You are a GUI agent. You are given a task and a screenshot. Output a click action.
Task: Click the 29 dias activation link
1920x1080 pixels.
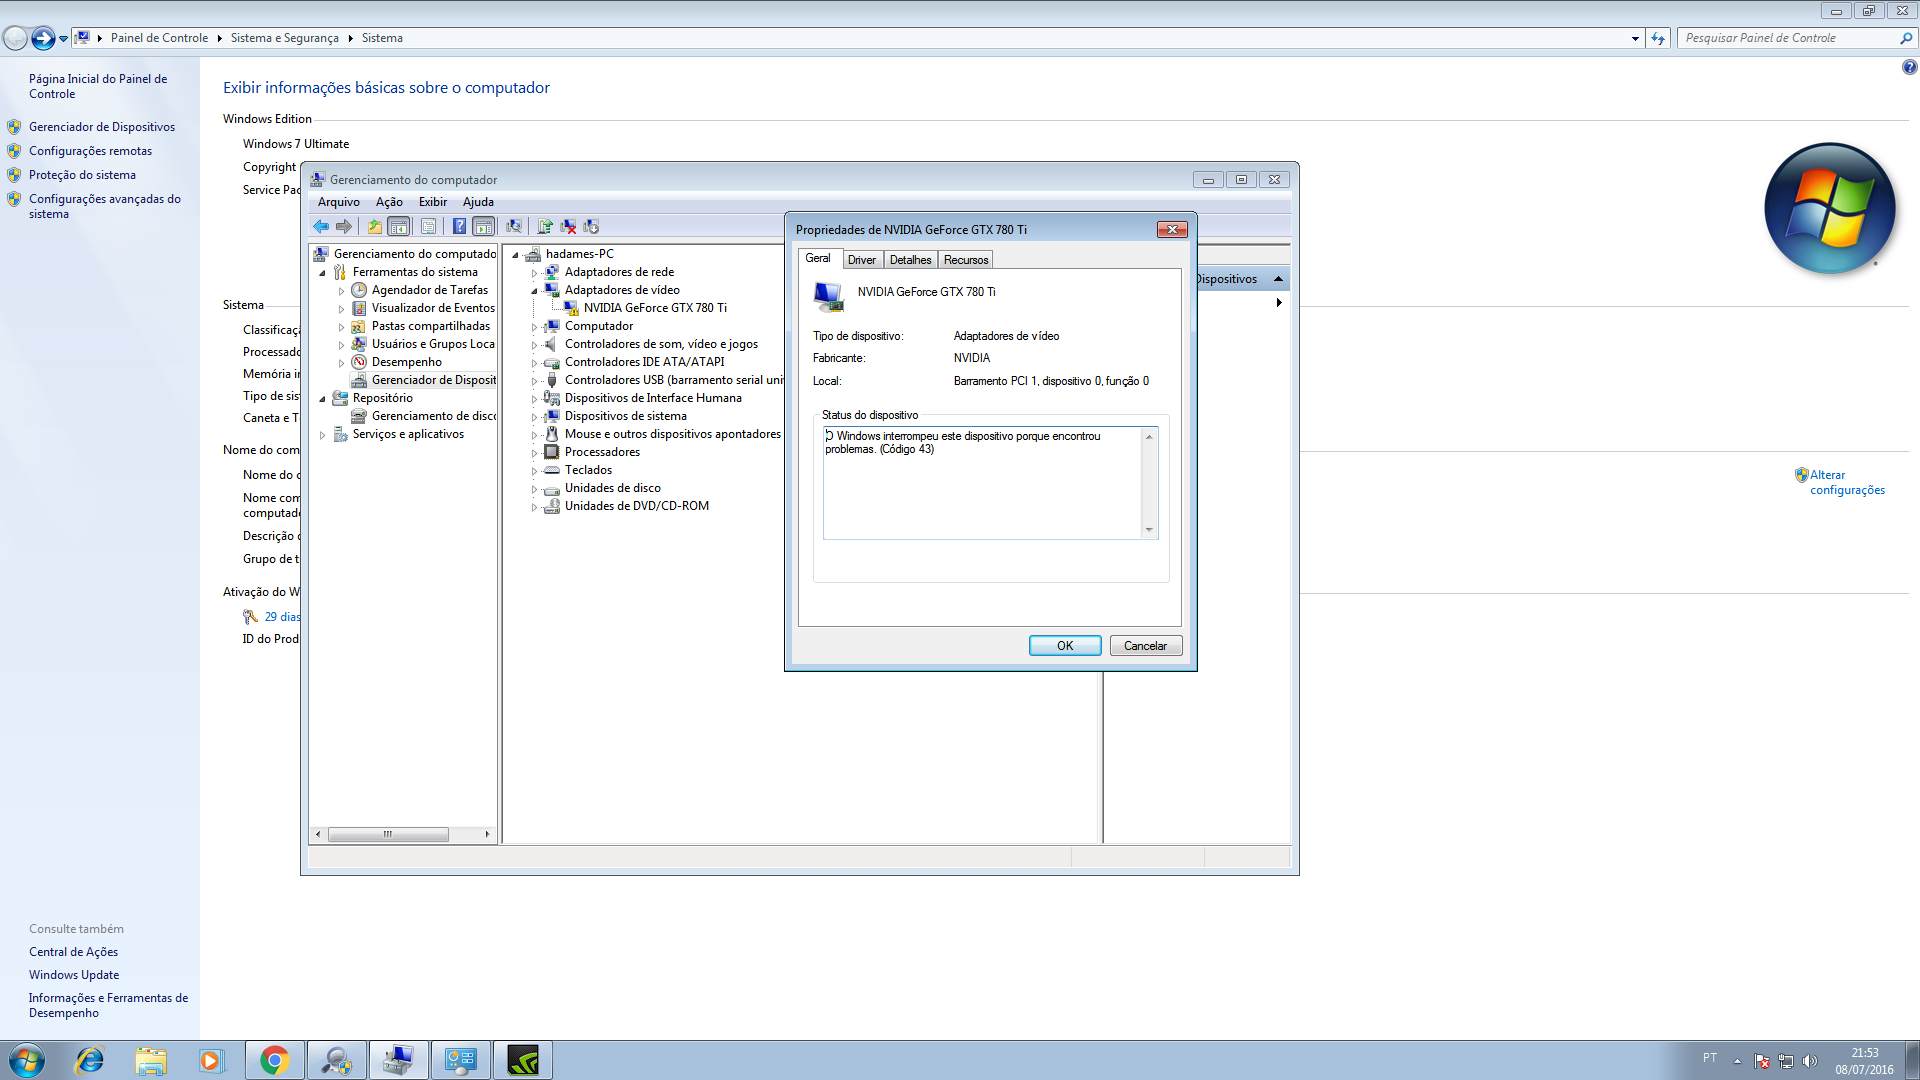pos(282,617)
